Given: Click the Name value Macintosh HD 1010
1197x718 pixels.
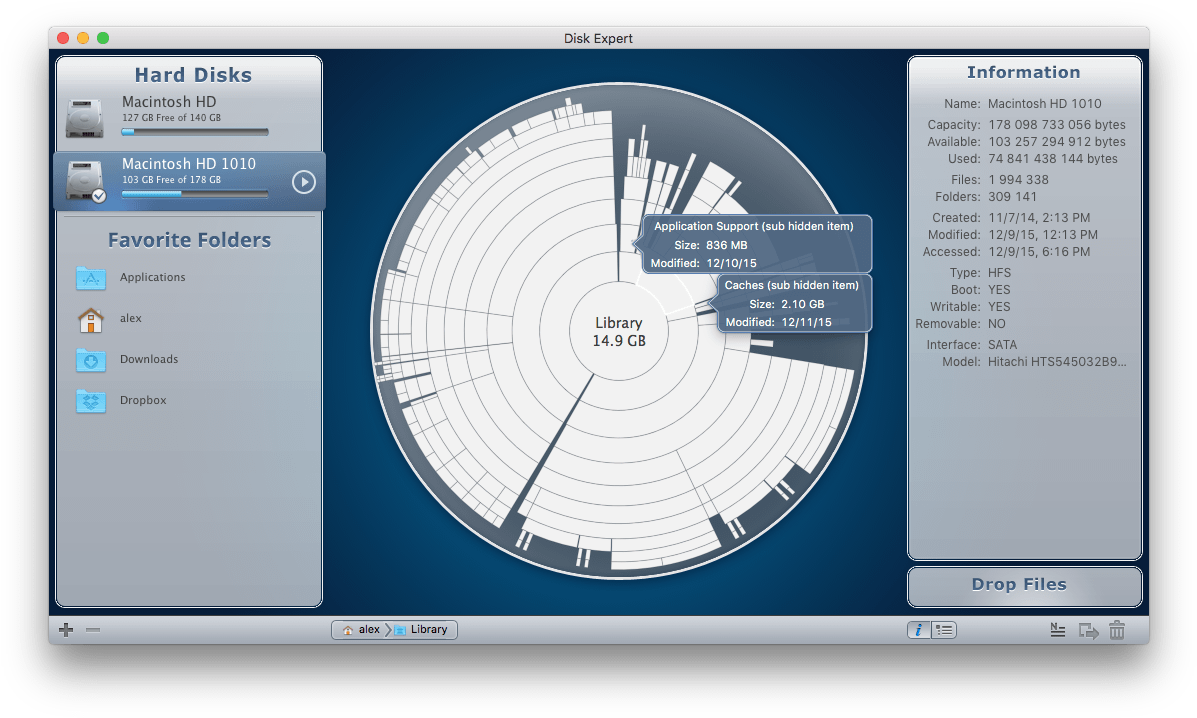Looking at the screenshot, I should coord(1044,104).
